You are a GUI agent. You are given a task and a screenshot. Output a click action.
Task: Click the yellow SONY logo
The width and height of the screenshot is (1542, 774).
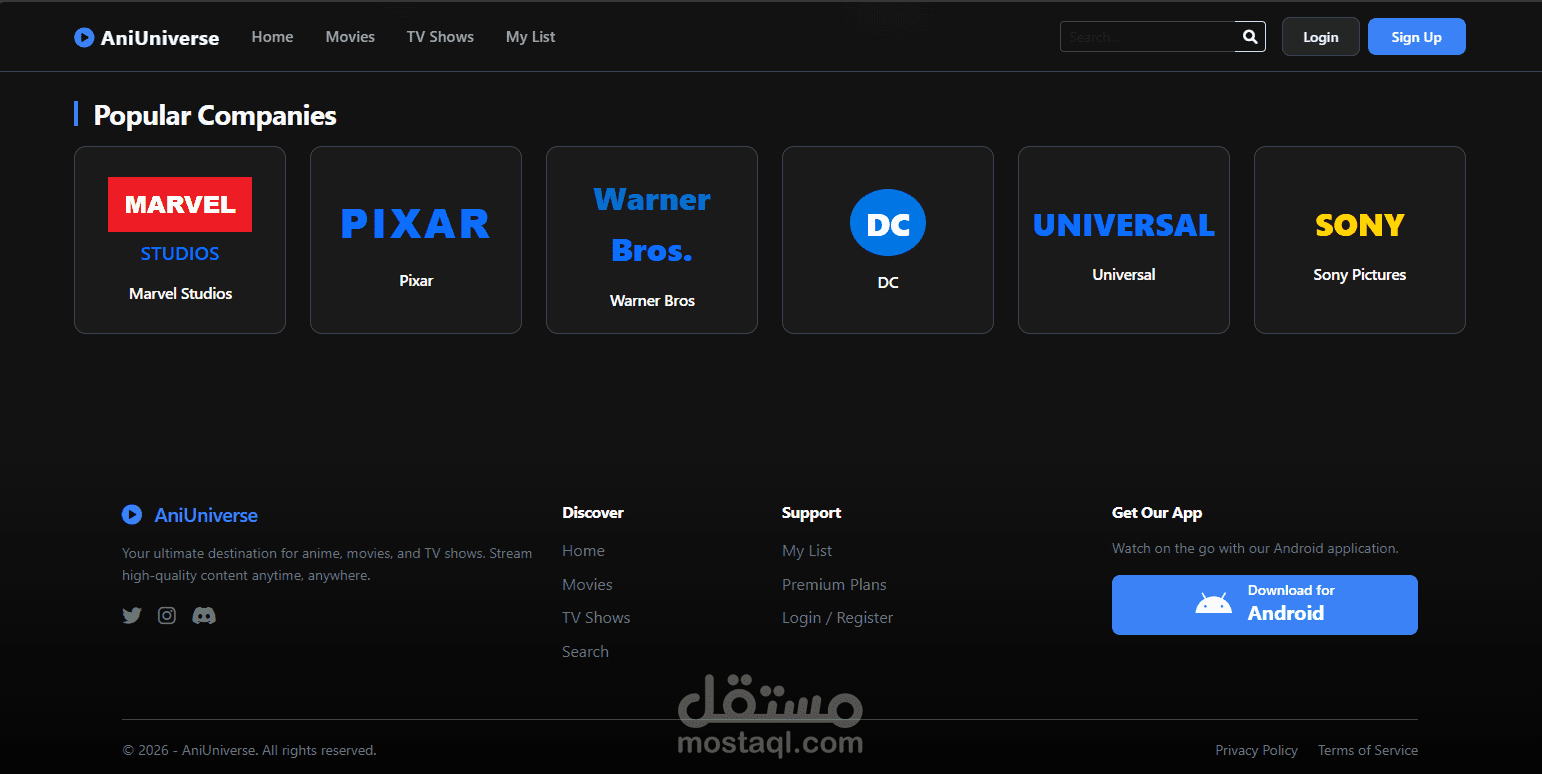click(1360, 225)
